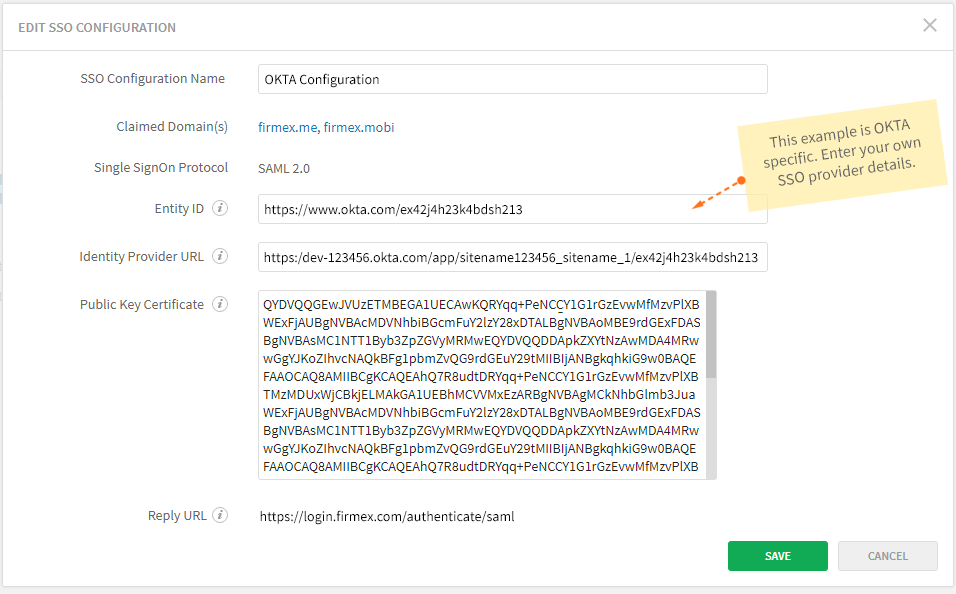Open the firmex.me claimed domain link
This screenshot has height=594, width=956.
click(x=288, y=127)
